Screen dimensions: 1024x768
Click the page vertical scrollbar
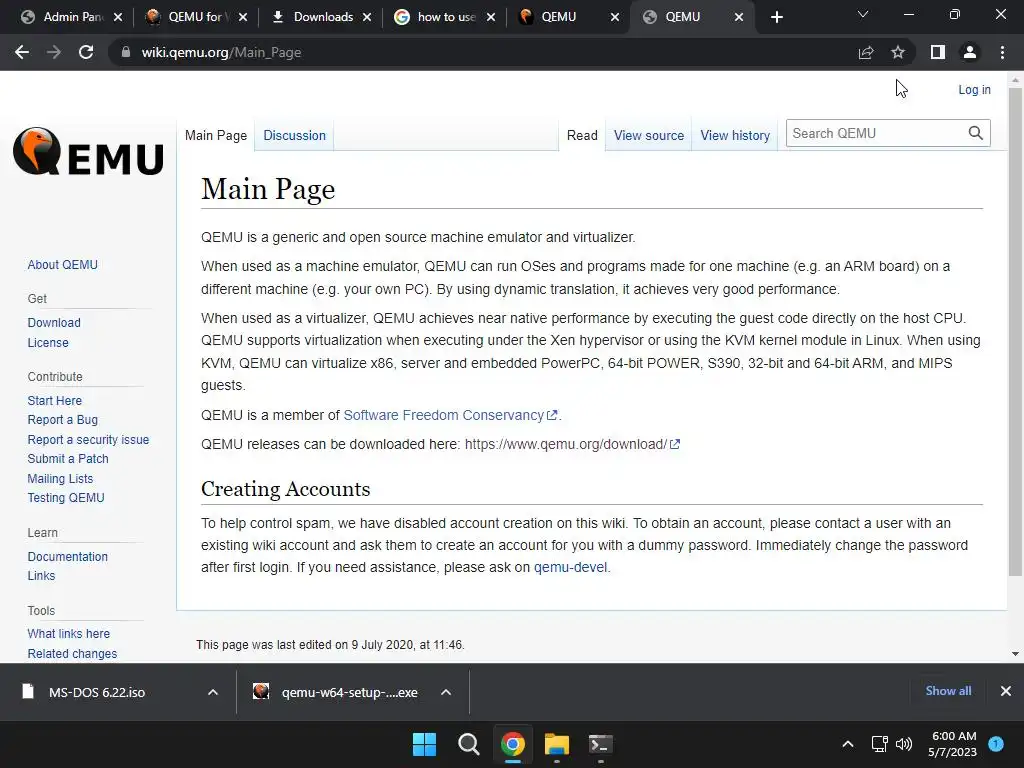click(x=1015, y=332)
